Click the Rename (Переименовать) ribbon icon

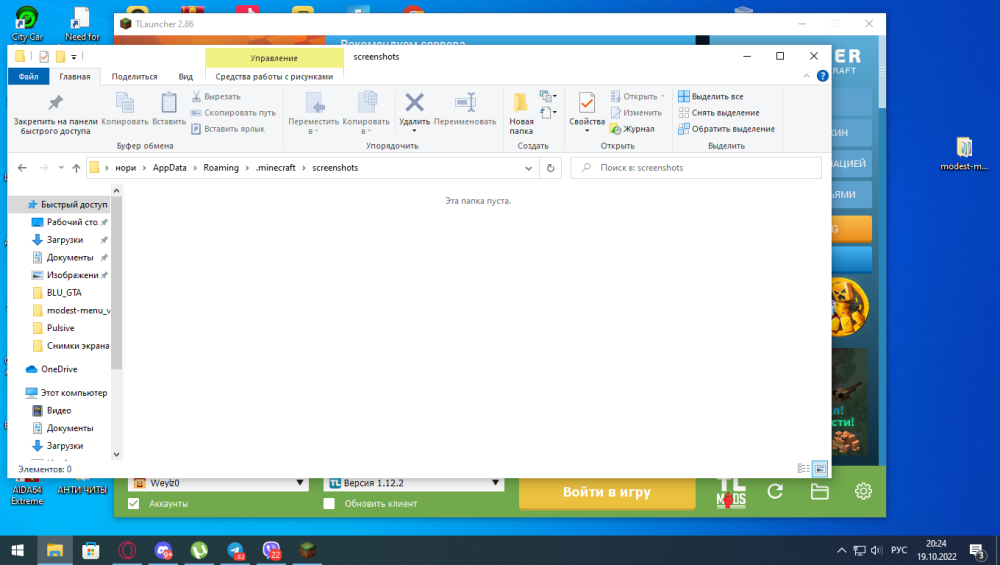click(x=465, y=109)
